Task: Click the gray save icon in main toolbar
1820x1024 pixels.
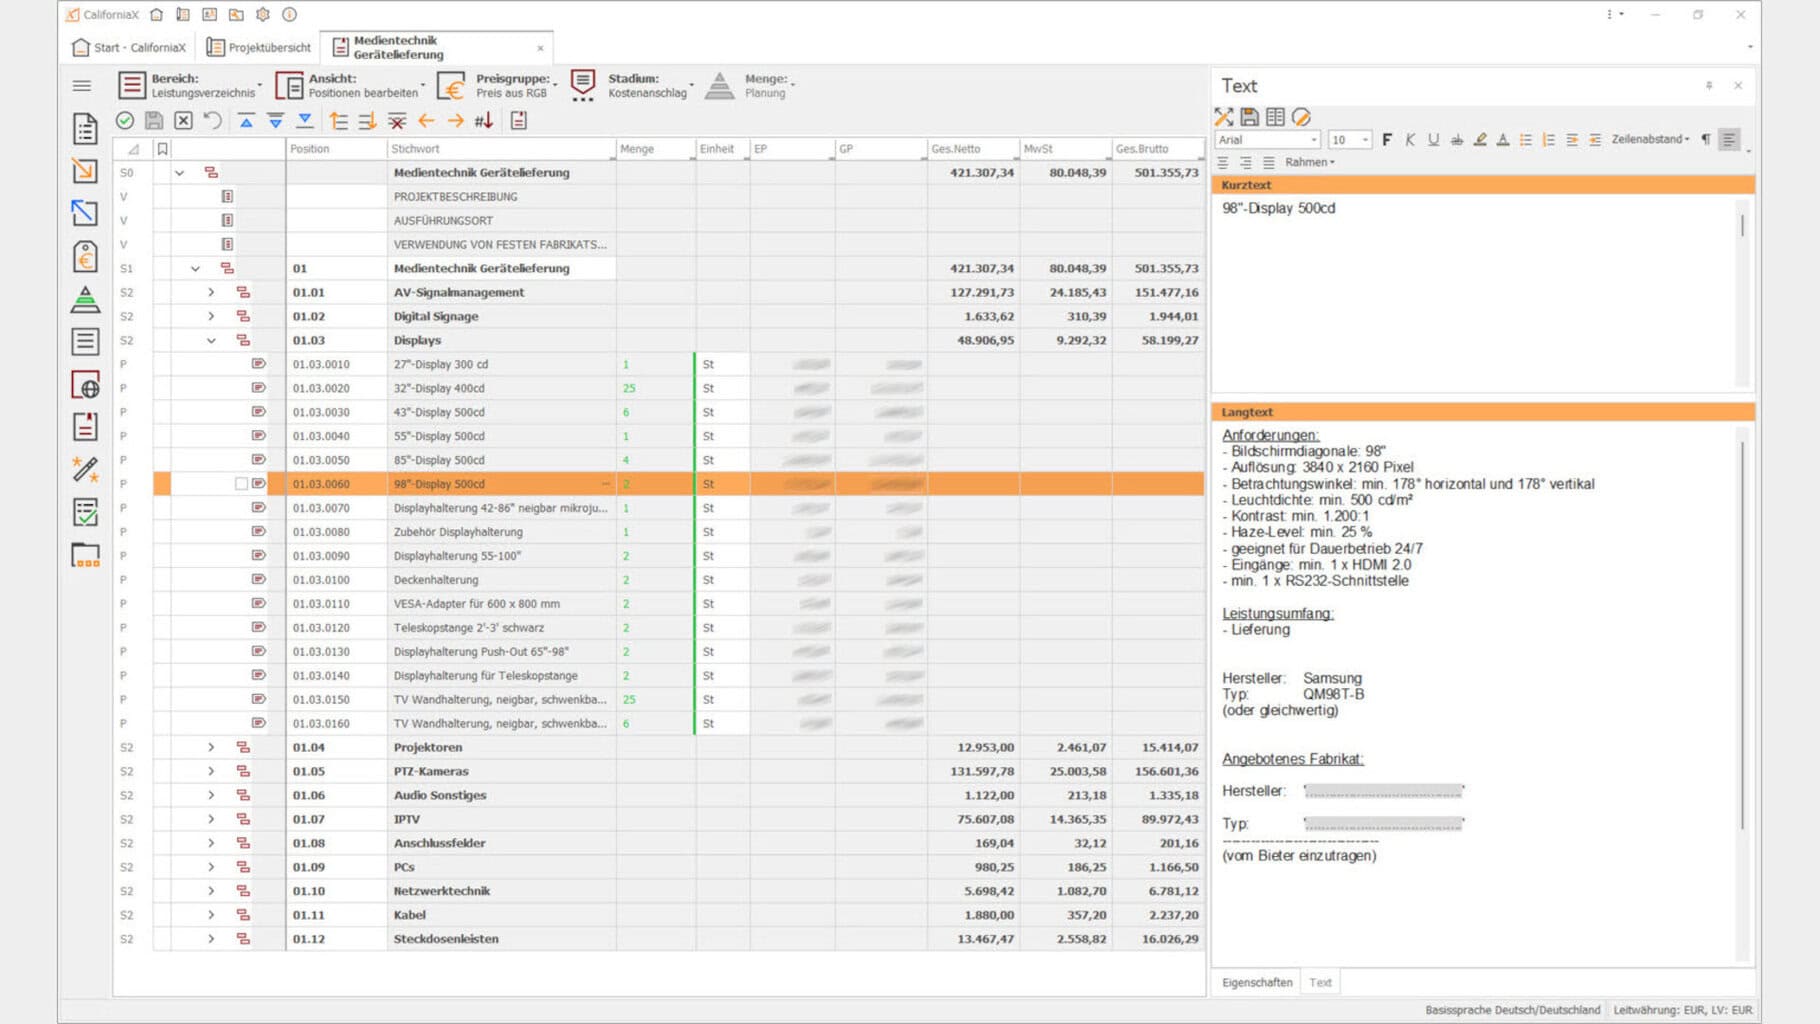Action: [x=154, y=121]
